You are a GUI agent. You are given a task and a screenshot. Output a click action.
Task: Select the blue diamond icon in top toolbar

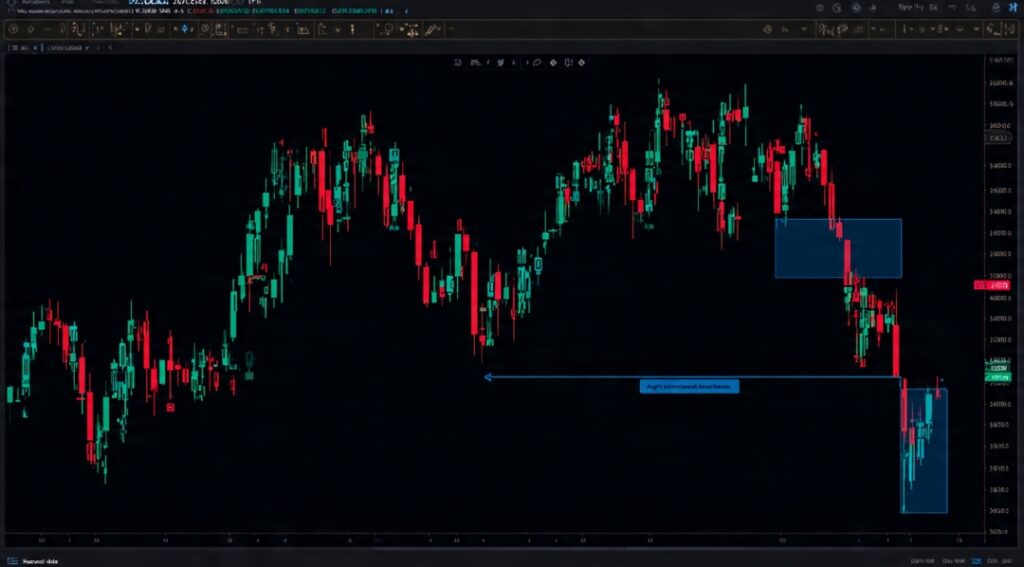click(x=184, y=29)
